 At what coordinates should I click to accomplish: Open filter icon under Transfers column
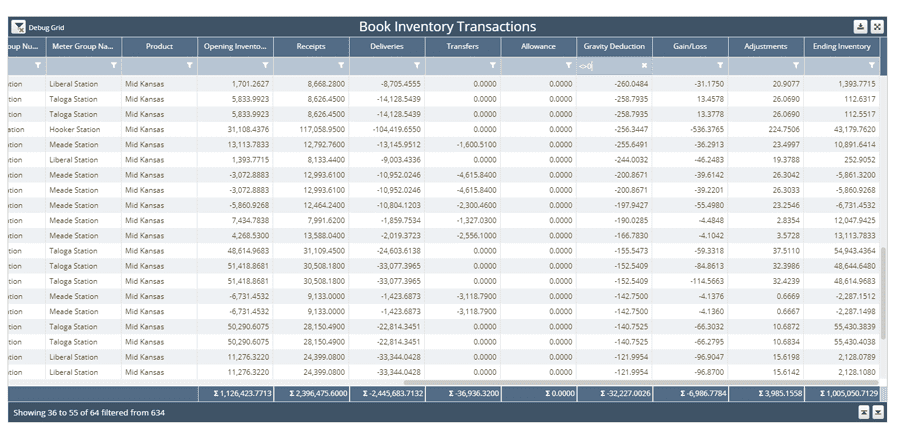(492, 65)
